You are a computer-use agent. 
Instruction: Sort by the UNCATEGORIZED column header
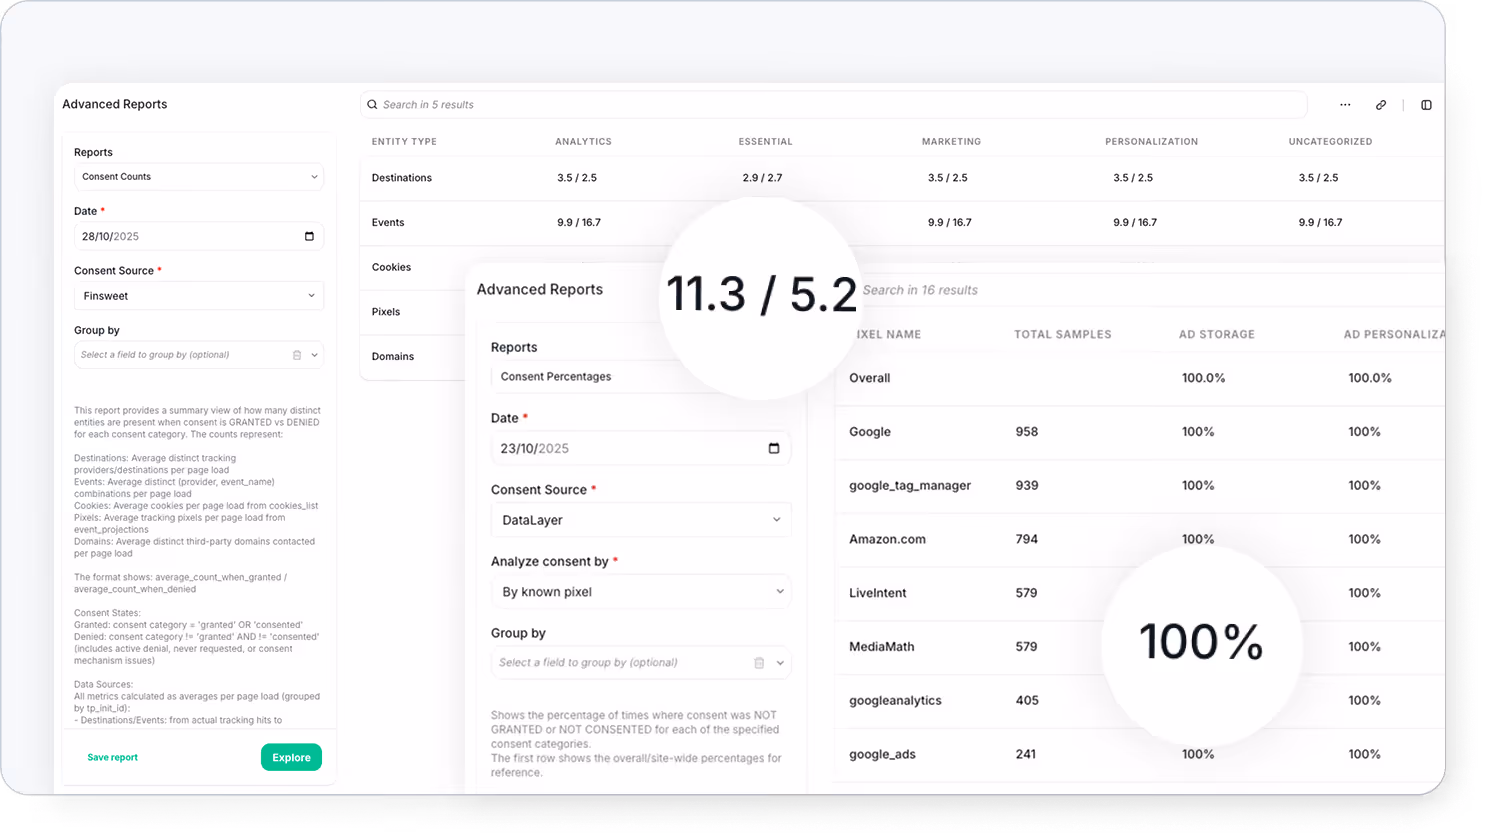(1330, 141)
